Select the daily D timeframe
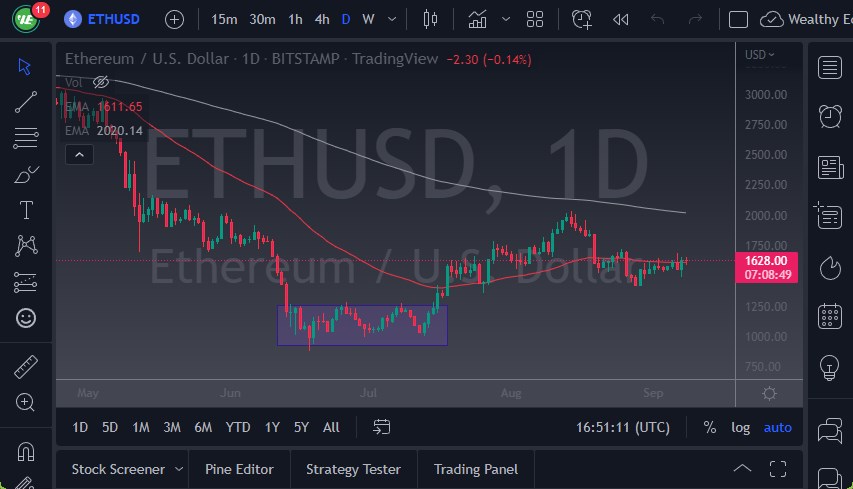The width and height of the screenshot is (853, 489). (x=346, y=20)
